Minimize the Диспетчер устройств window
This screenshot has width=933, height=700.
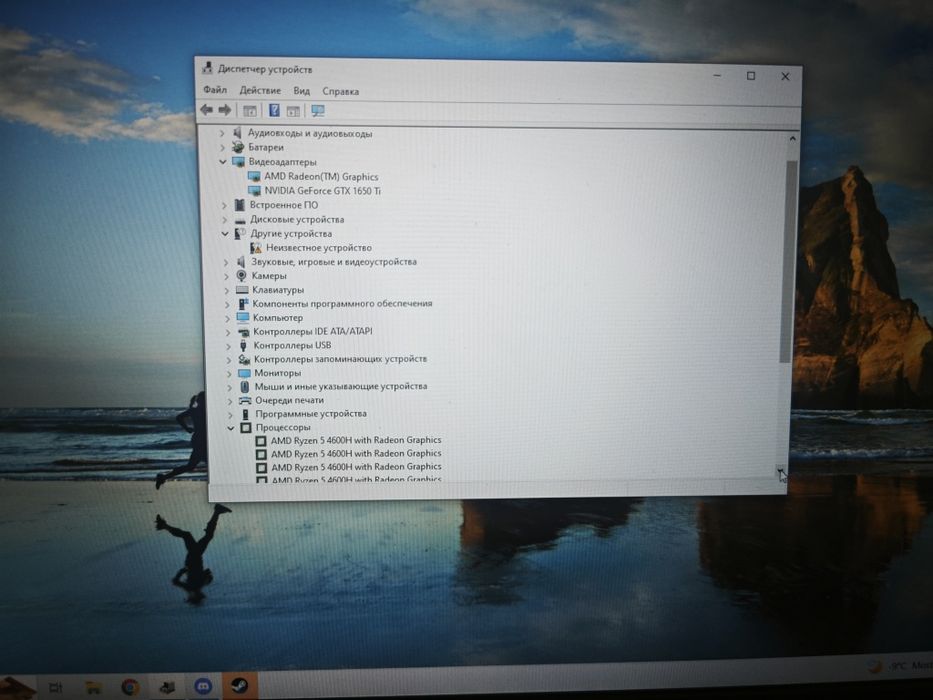click(717, 76)
